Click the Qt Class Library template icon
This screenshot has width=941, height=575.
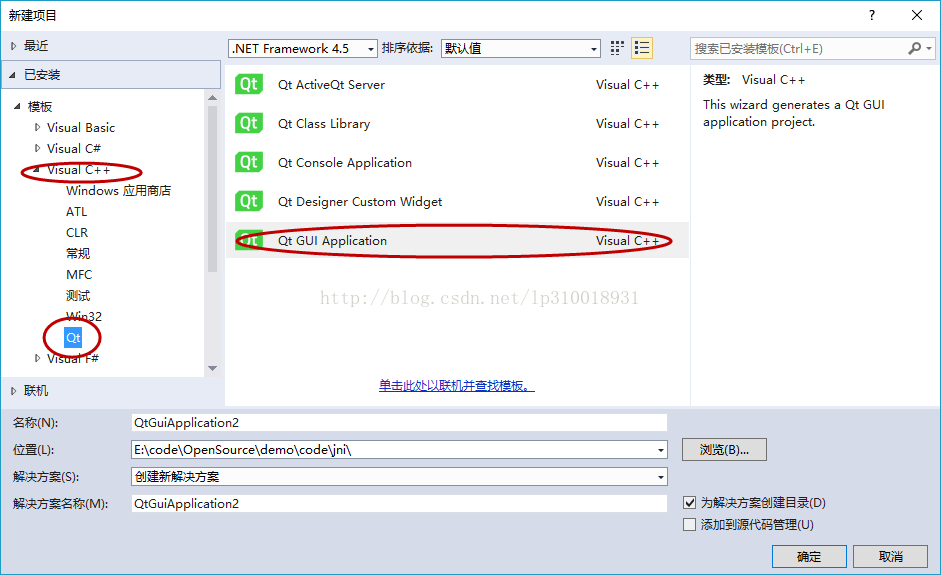click(249, 124)
